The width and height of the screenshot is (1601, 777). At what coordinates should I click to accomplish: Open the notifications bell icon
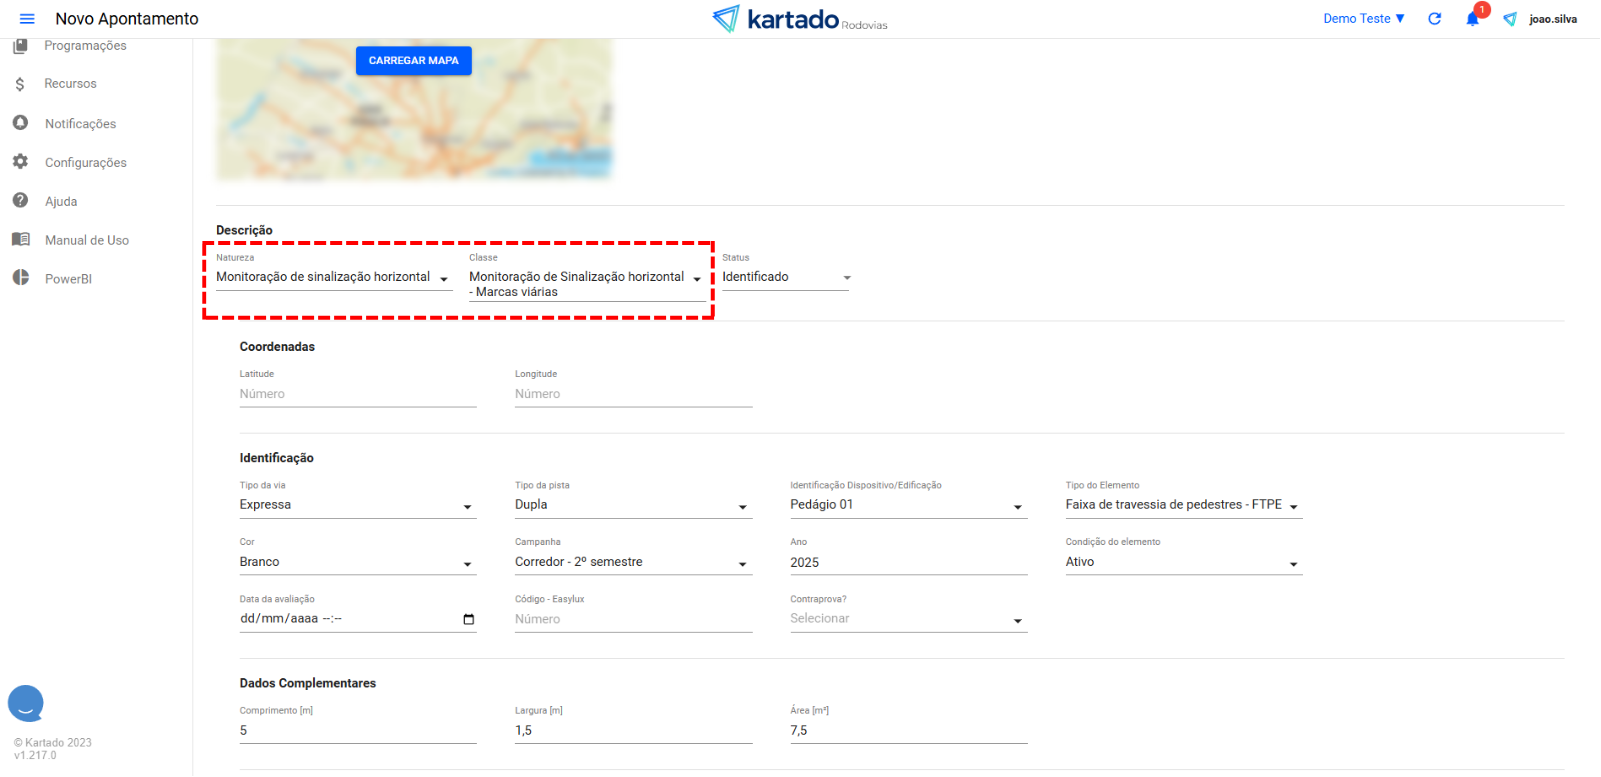(x=1472, y=19)
